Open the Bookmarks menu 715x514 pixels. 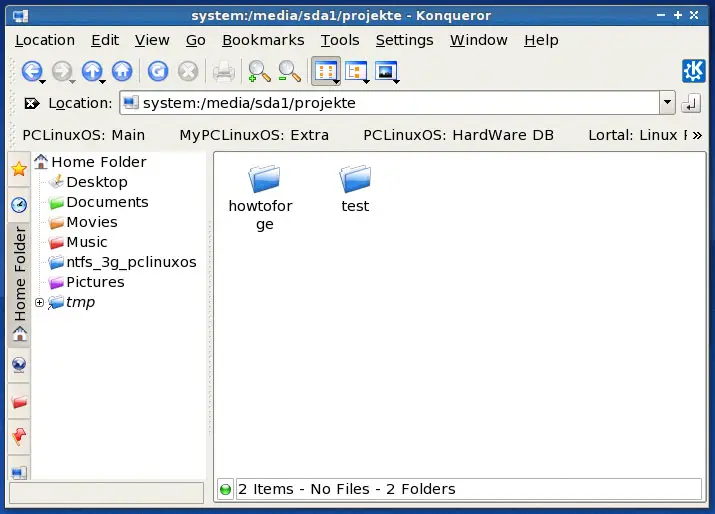coord(263,40)
